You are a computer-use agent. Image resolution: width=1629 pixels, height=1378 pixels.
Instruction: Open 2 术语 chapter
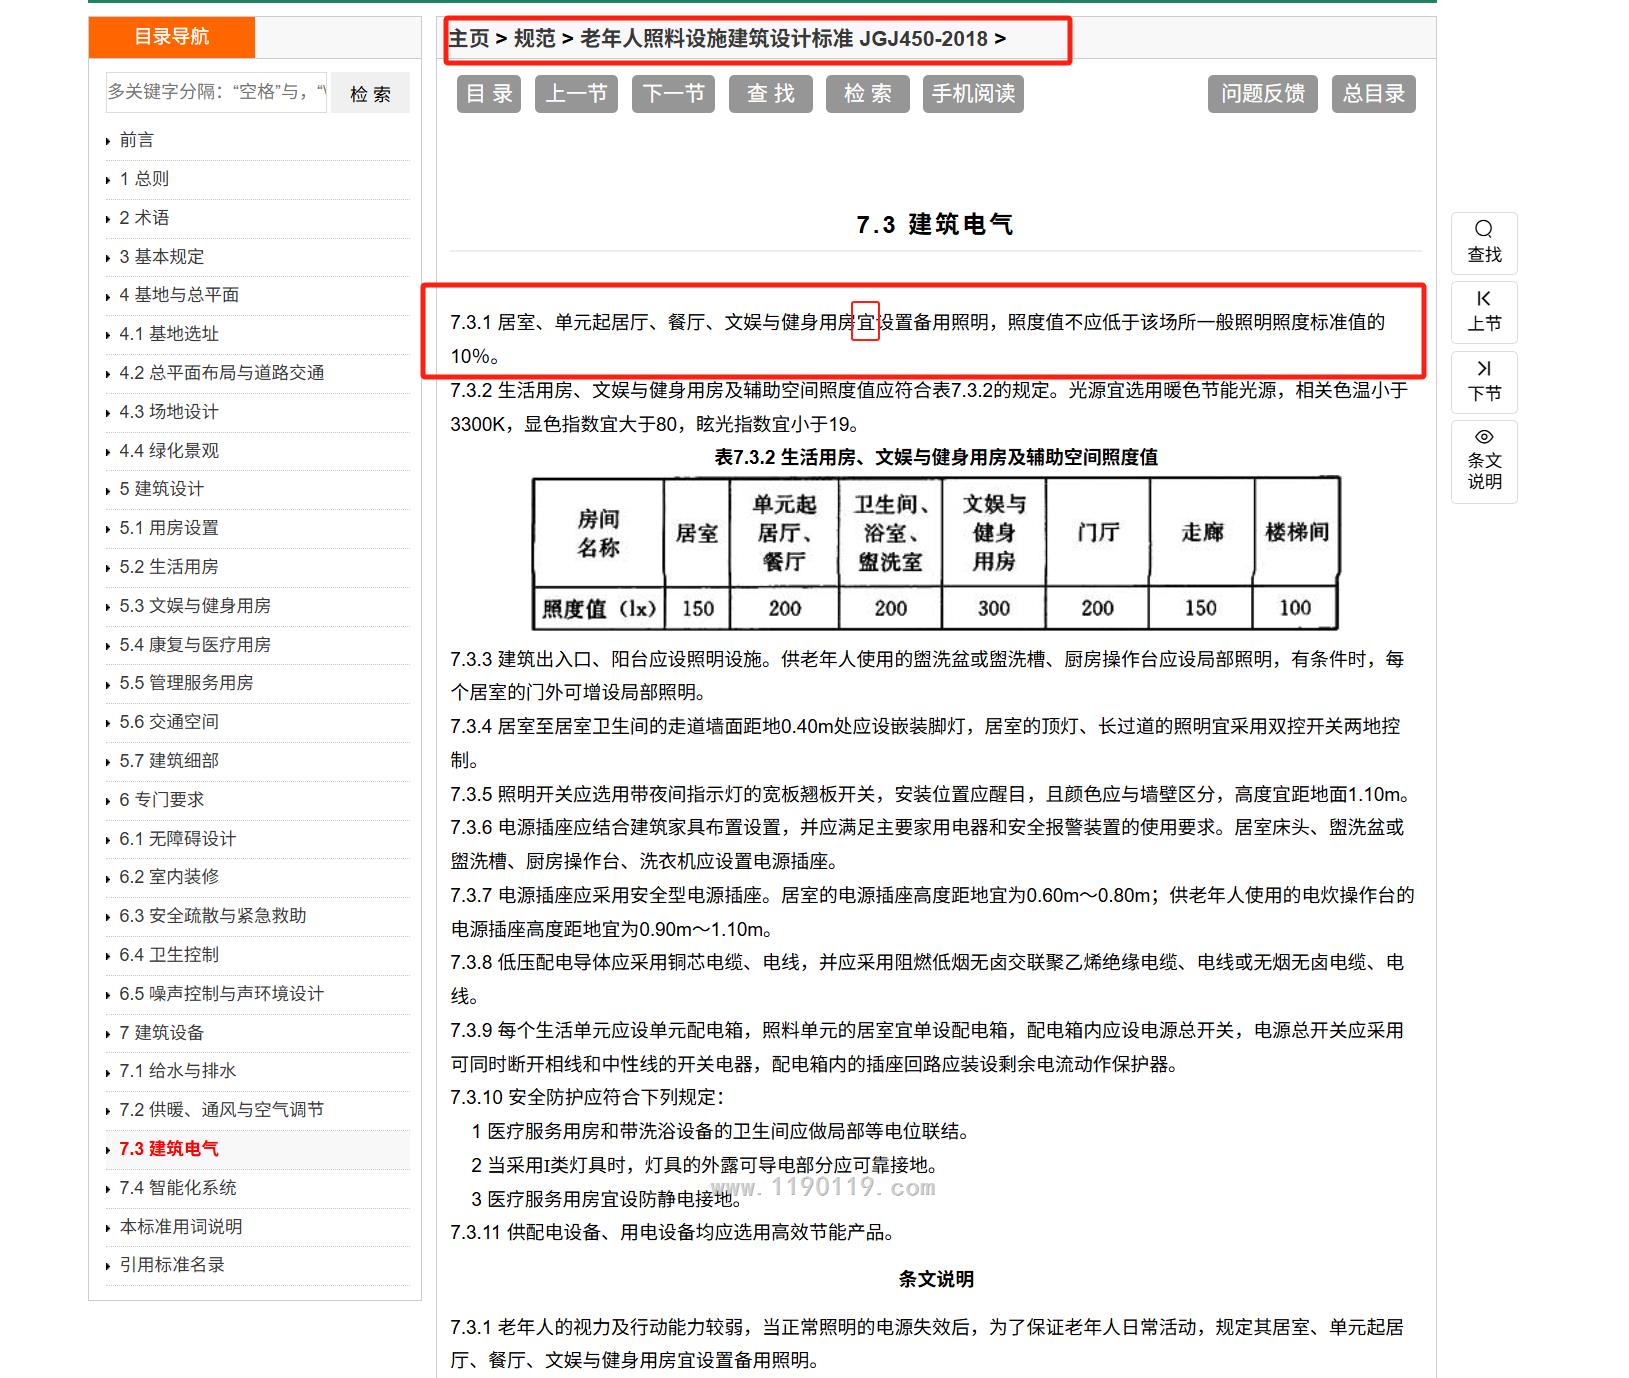[144, 218]
